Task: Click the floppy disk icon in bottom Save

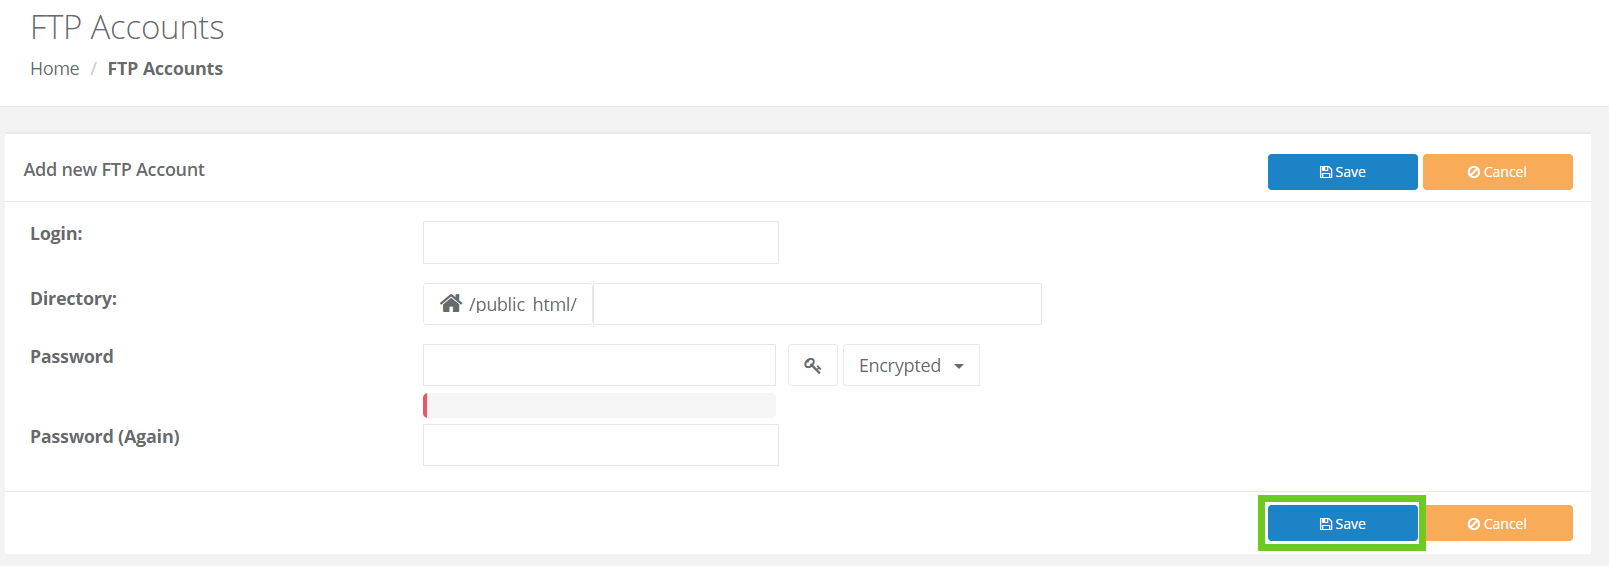Action: 1326,524
